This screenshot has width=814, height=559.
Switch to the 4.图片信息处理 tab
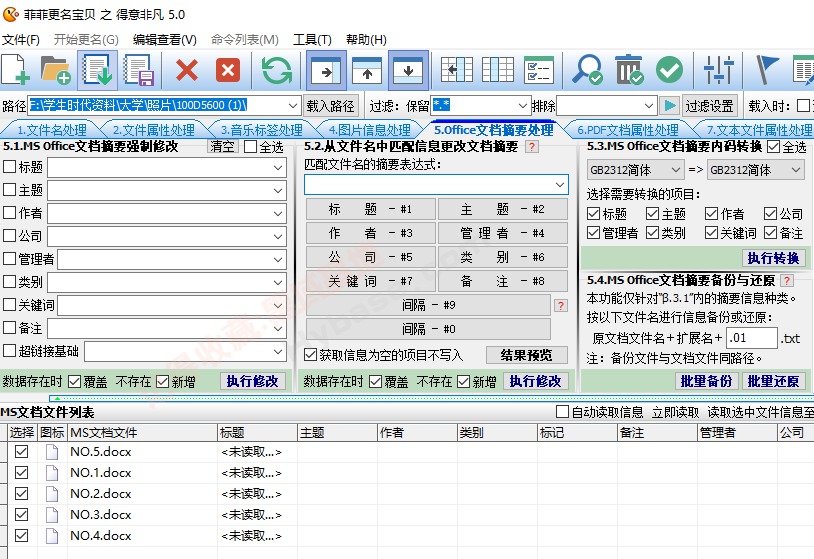click(x=370, y=130)
